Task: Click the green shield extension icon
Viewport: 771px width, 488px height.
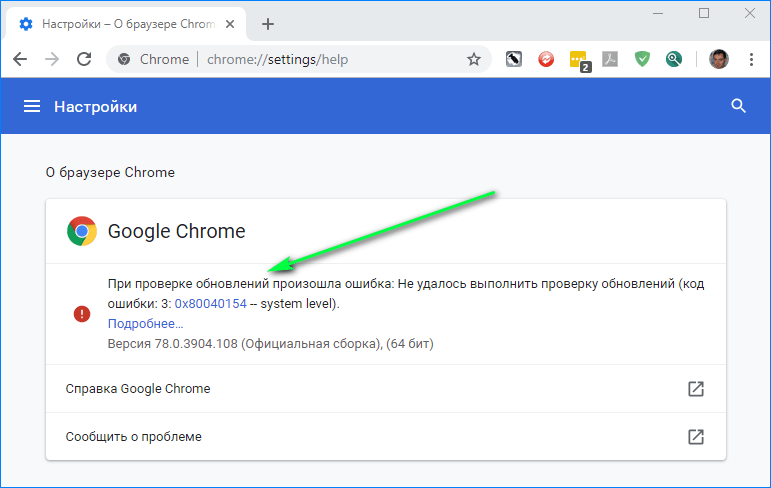Action: tap(642, 59)
